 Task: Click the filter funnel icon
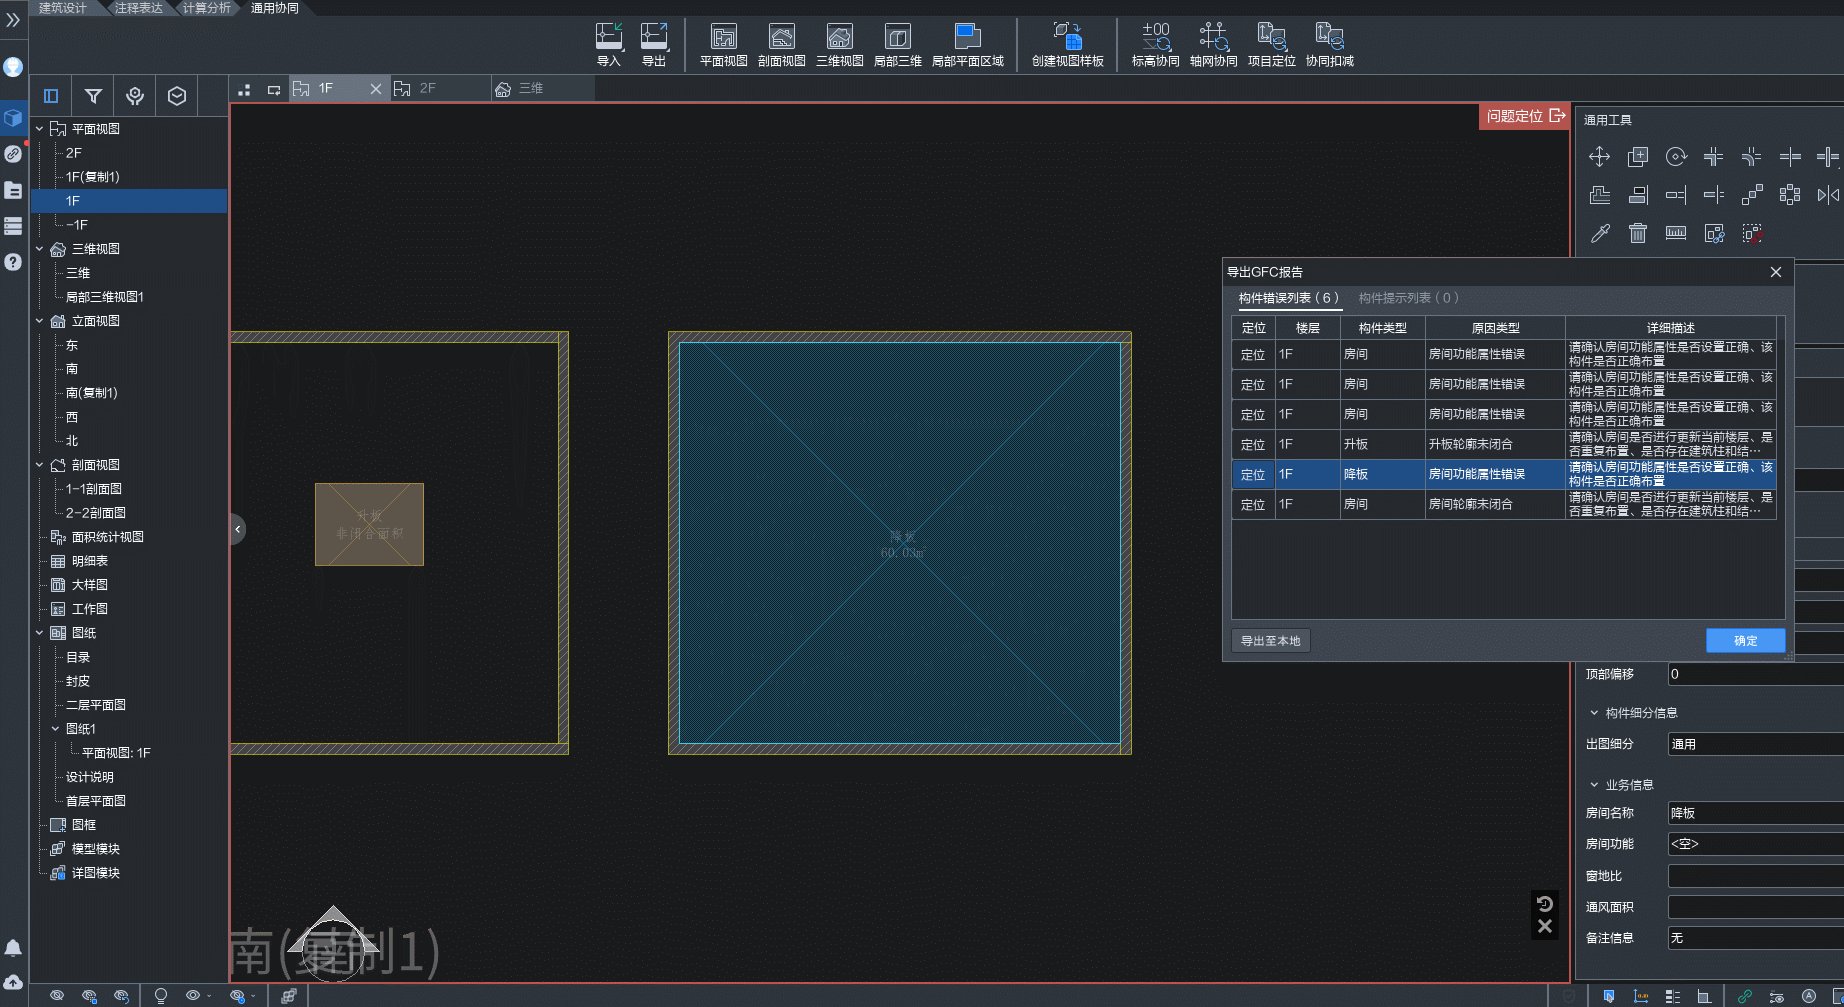[93, 96]
